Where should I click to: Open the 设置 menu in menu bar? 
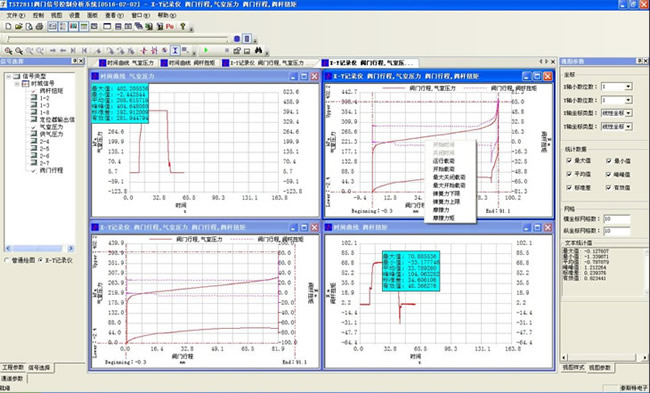click(x=75, y=15)
